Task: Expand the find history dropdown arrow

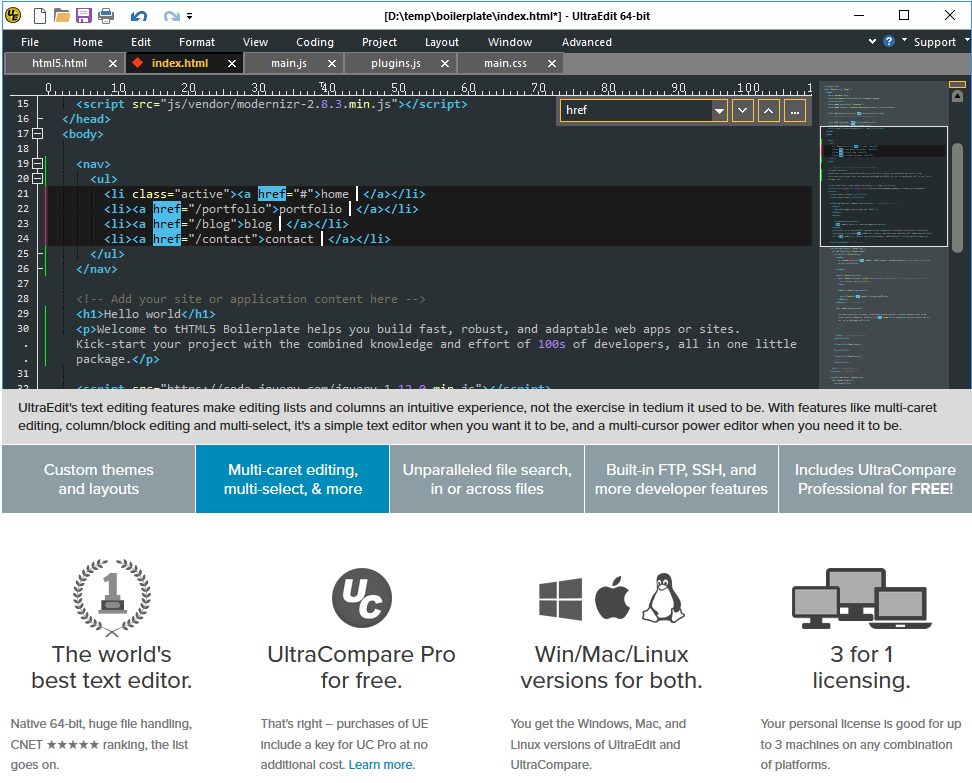Action: click(718, 111)
